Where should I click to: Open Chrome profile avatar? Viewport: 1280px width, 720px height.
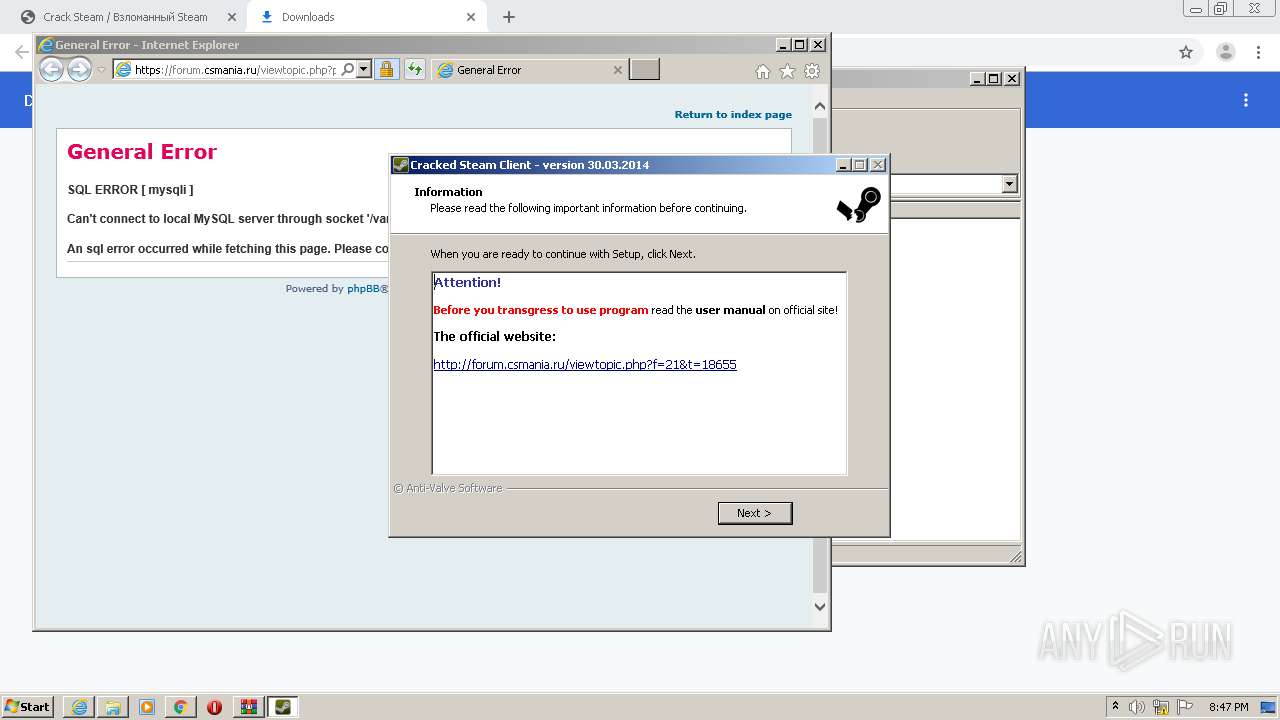1225,52
